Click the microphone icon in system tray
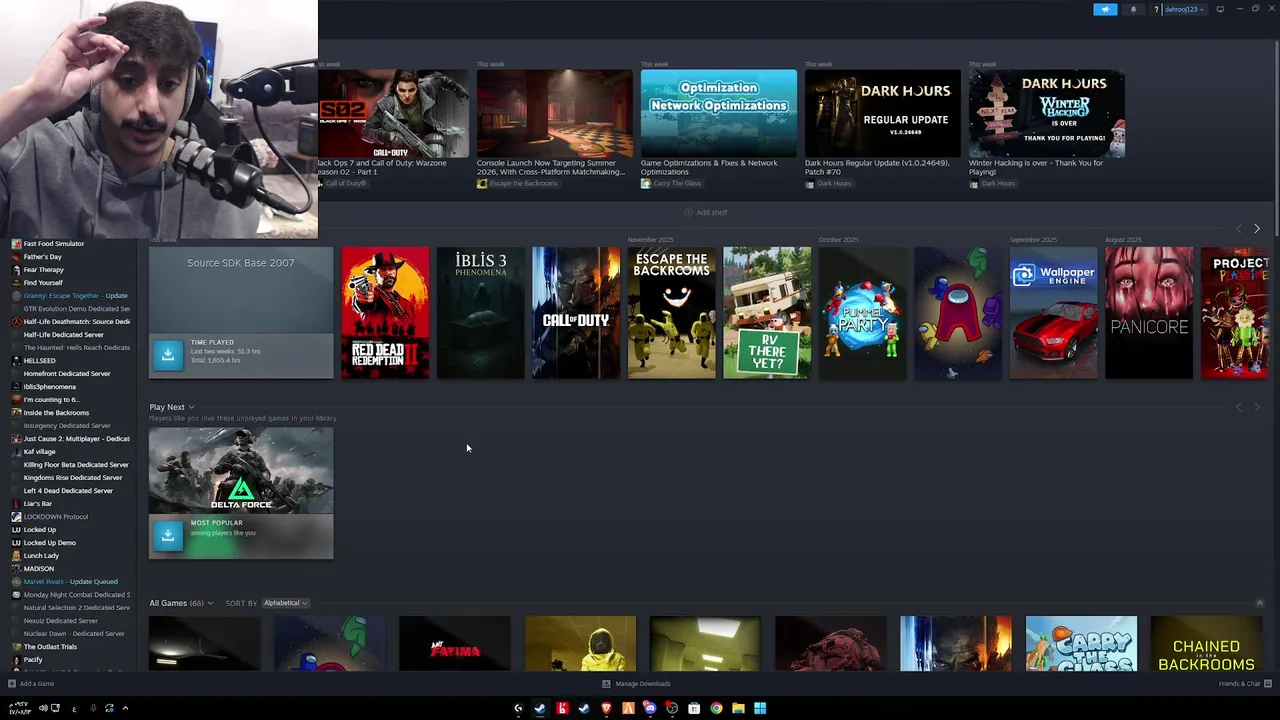The image size is (1280, 720). [x=93, y=708]
